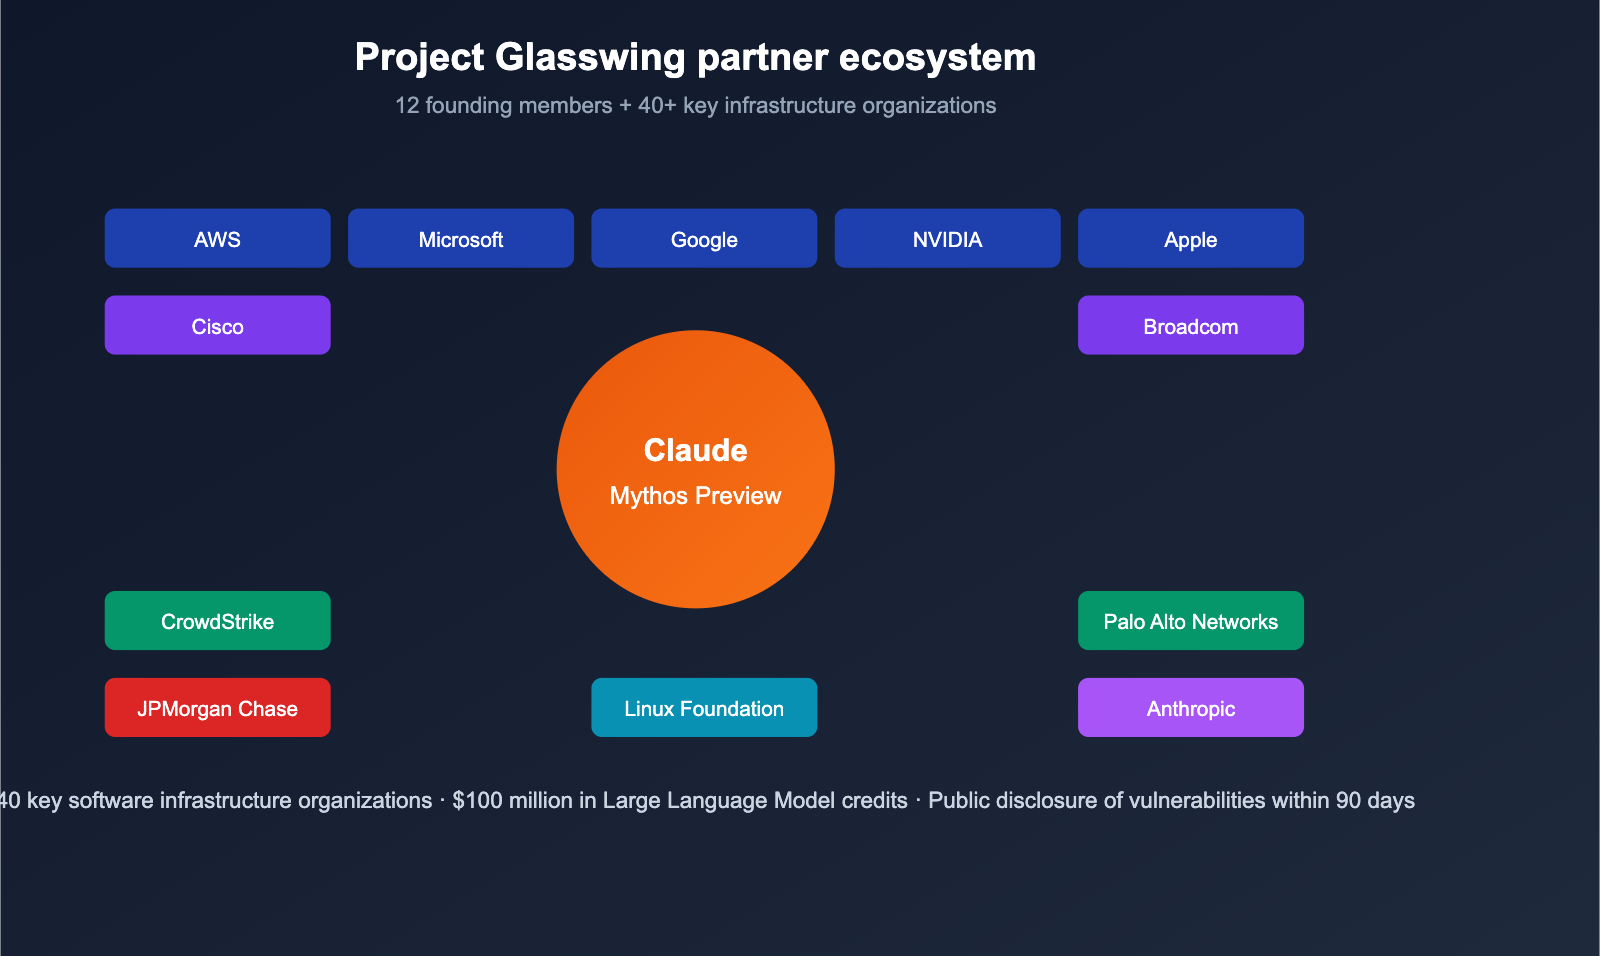
Task: Select the Microsoft partner box
Action: pyautogui.click(x=460, y=239)
